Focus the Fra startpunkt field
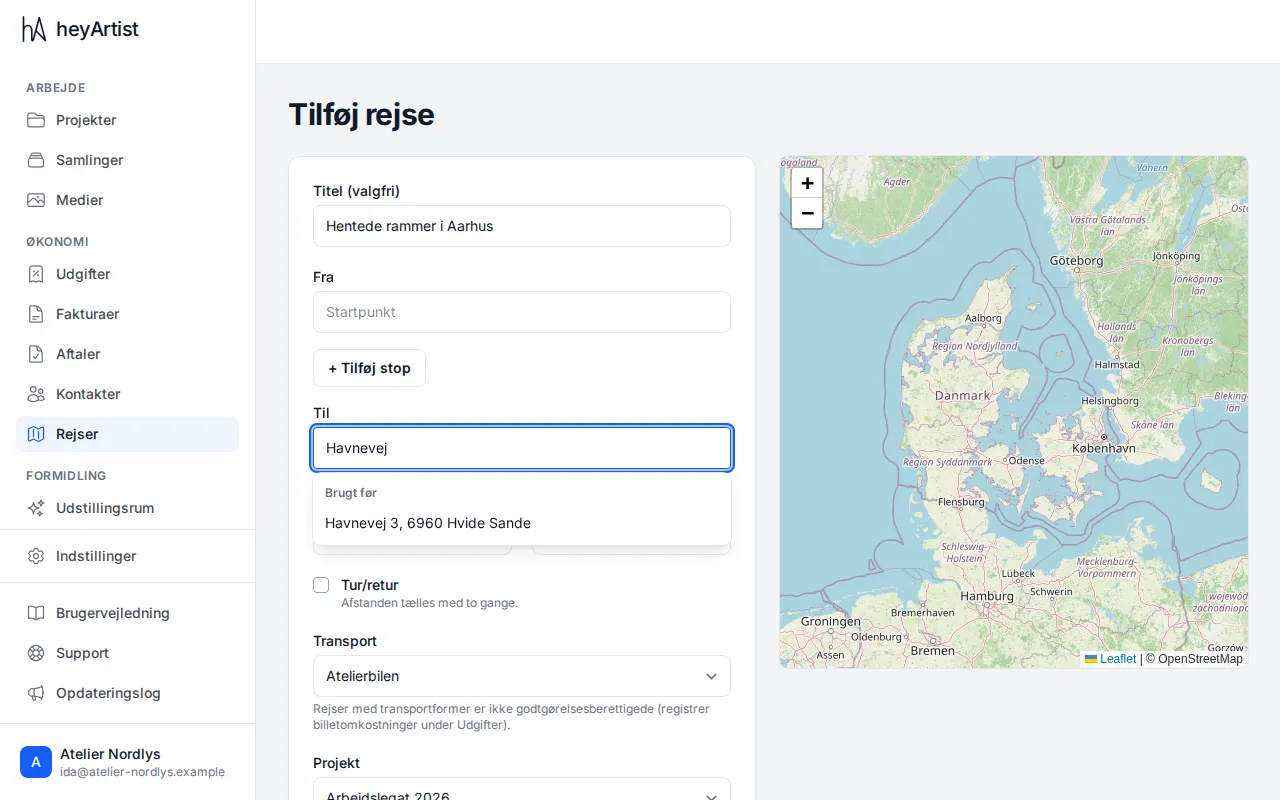 click(522, 312)
